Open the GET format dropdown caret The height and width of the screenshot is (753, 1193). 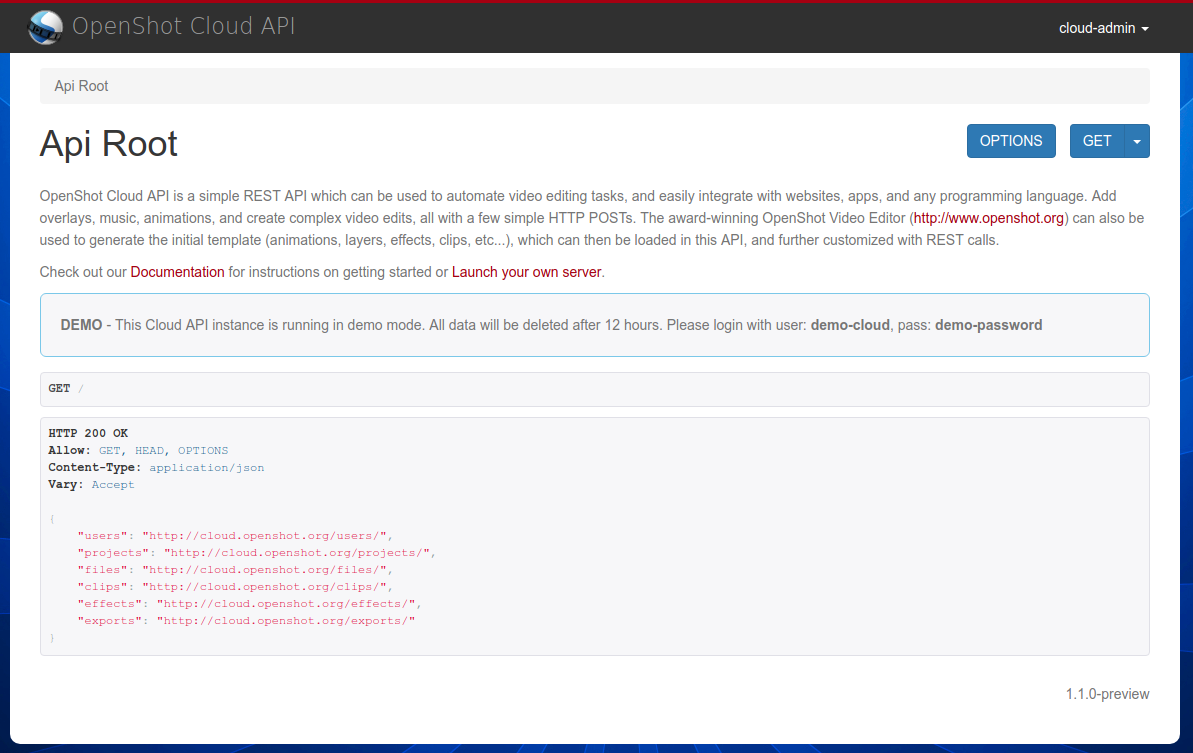tap(1137, 141)
